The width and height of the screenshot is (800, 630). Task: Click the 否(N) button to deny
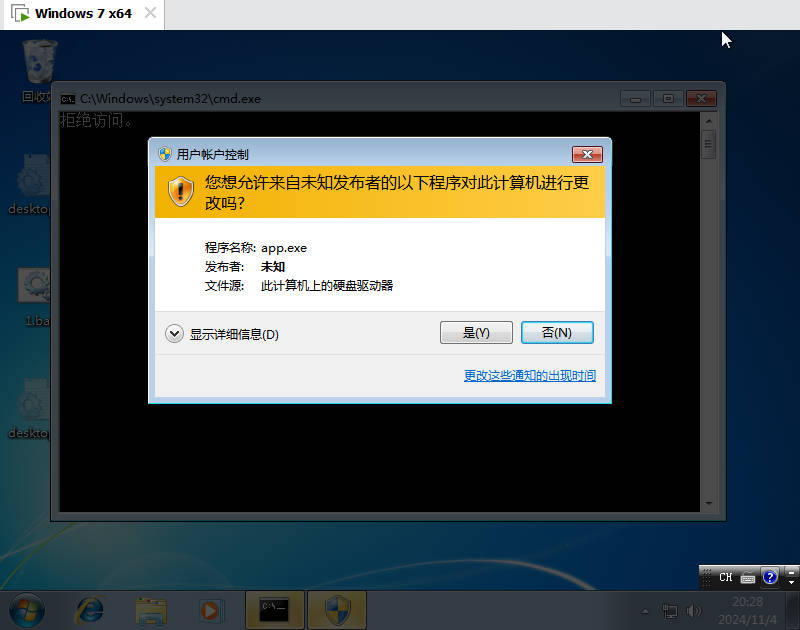[557, 333]
